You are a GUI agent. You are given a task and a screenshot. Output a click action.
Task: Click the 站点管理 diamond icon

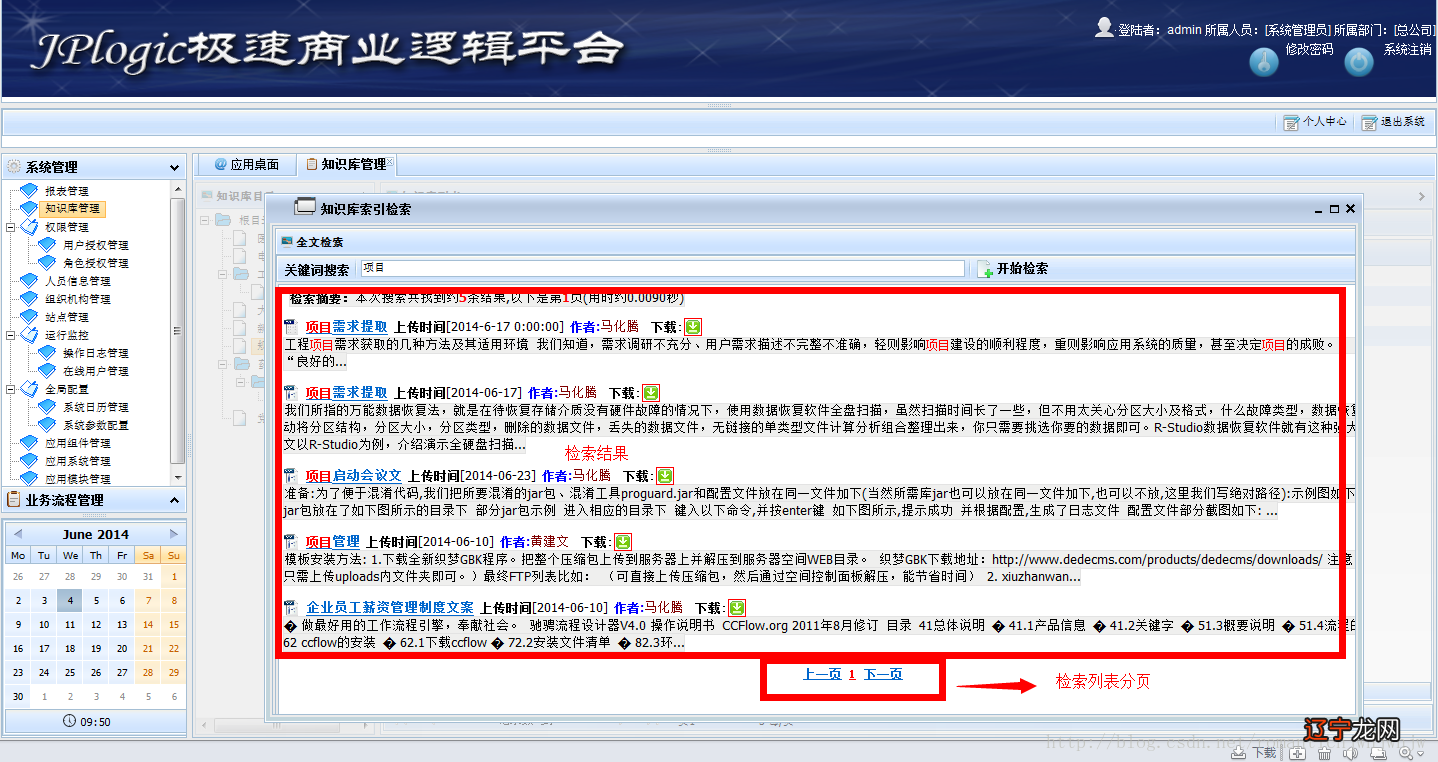pyautogui.click(x=29, y=317)
